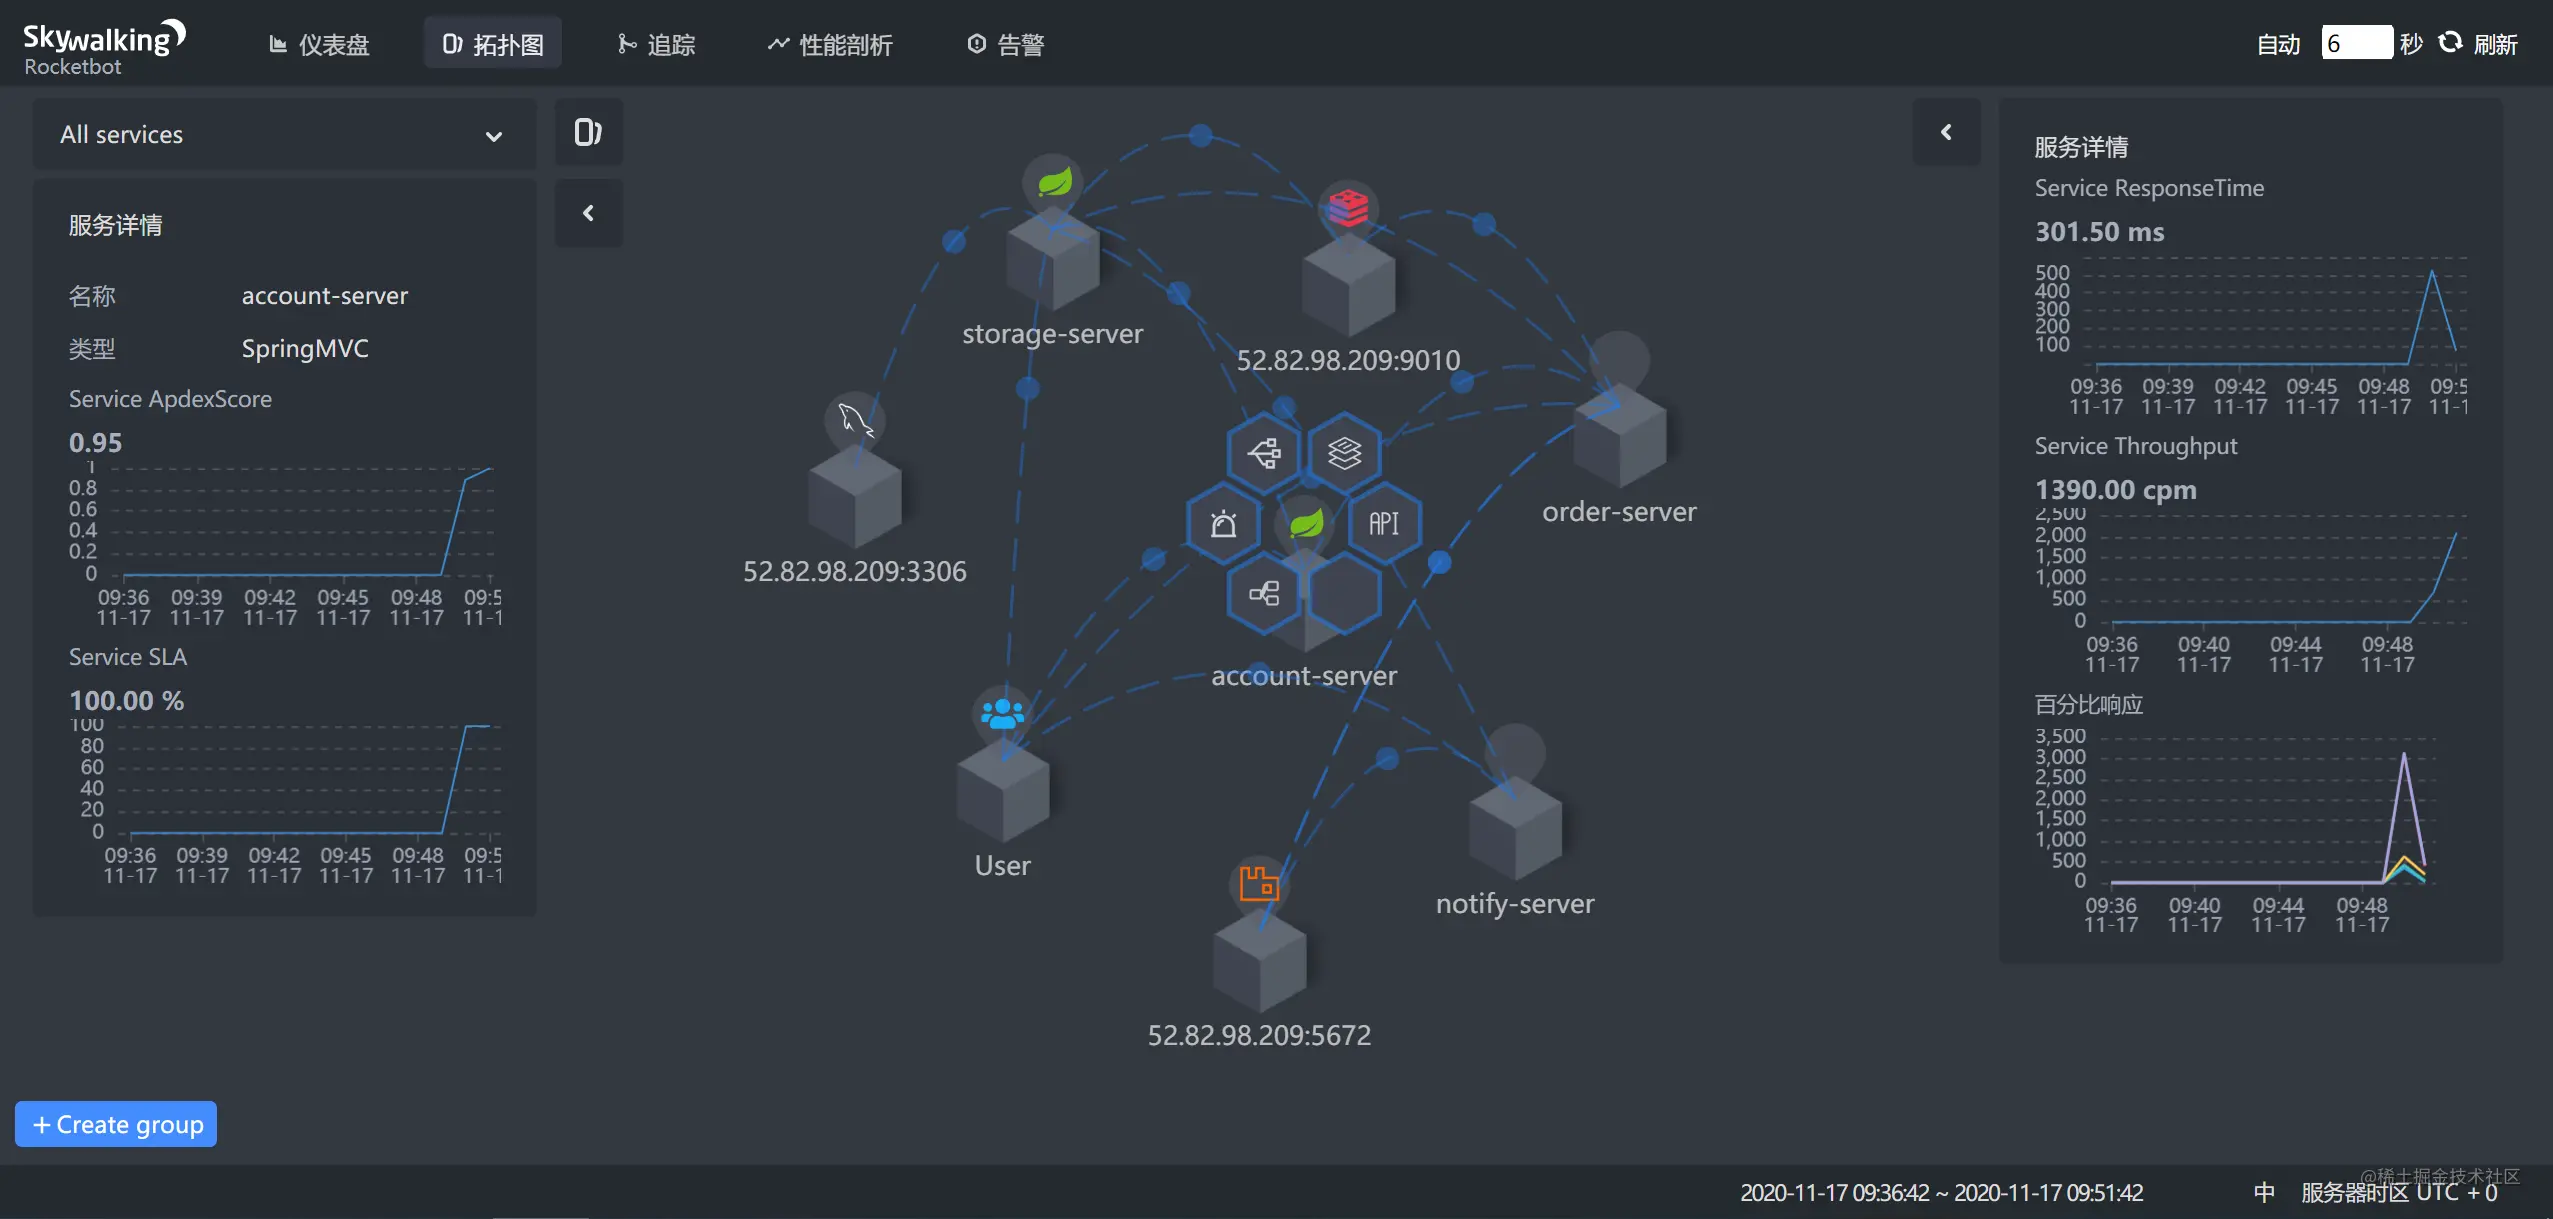Click the Create group button
Image resolution: width=2553 pixels, height=1219 pixels.
point(116,1124)
